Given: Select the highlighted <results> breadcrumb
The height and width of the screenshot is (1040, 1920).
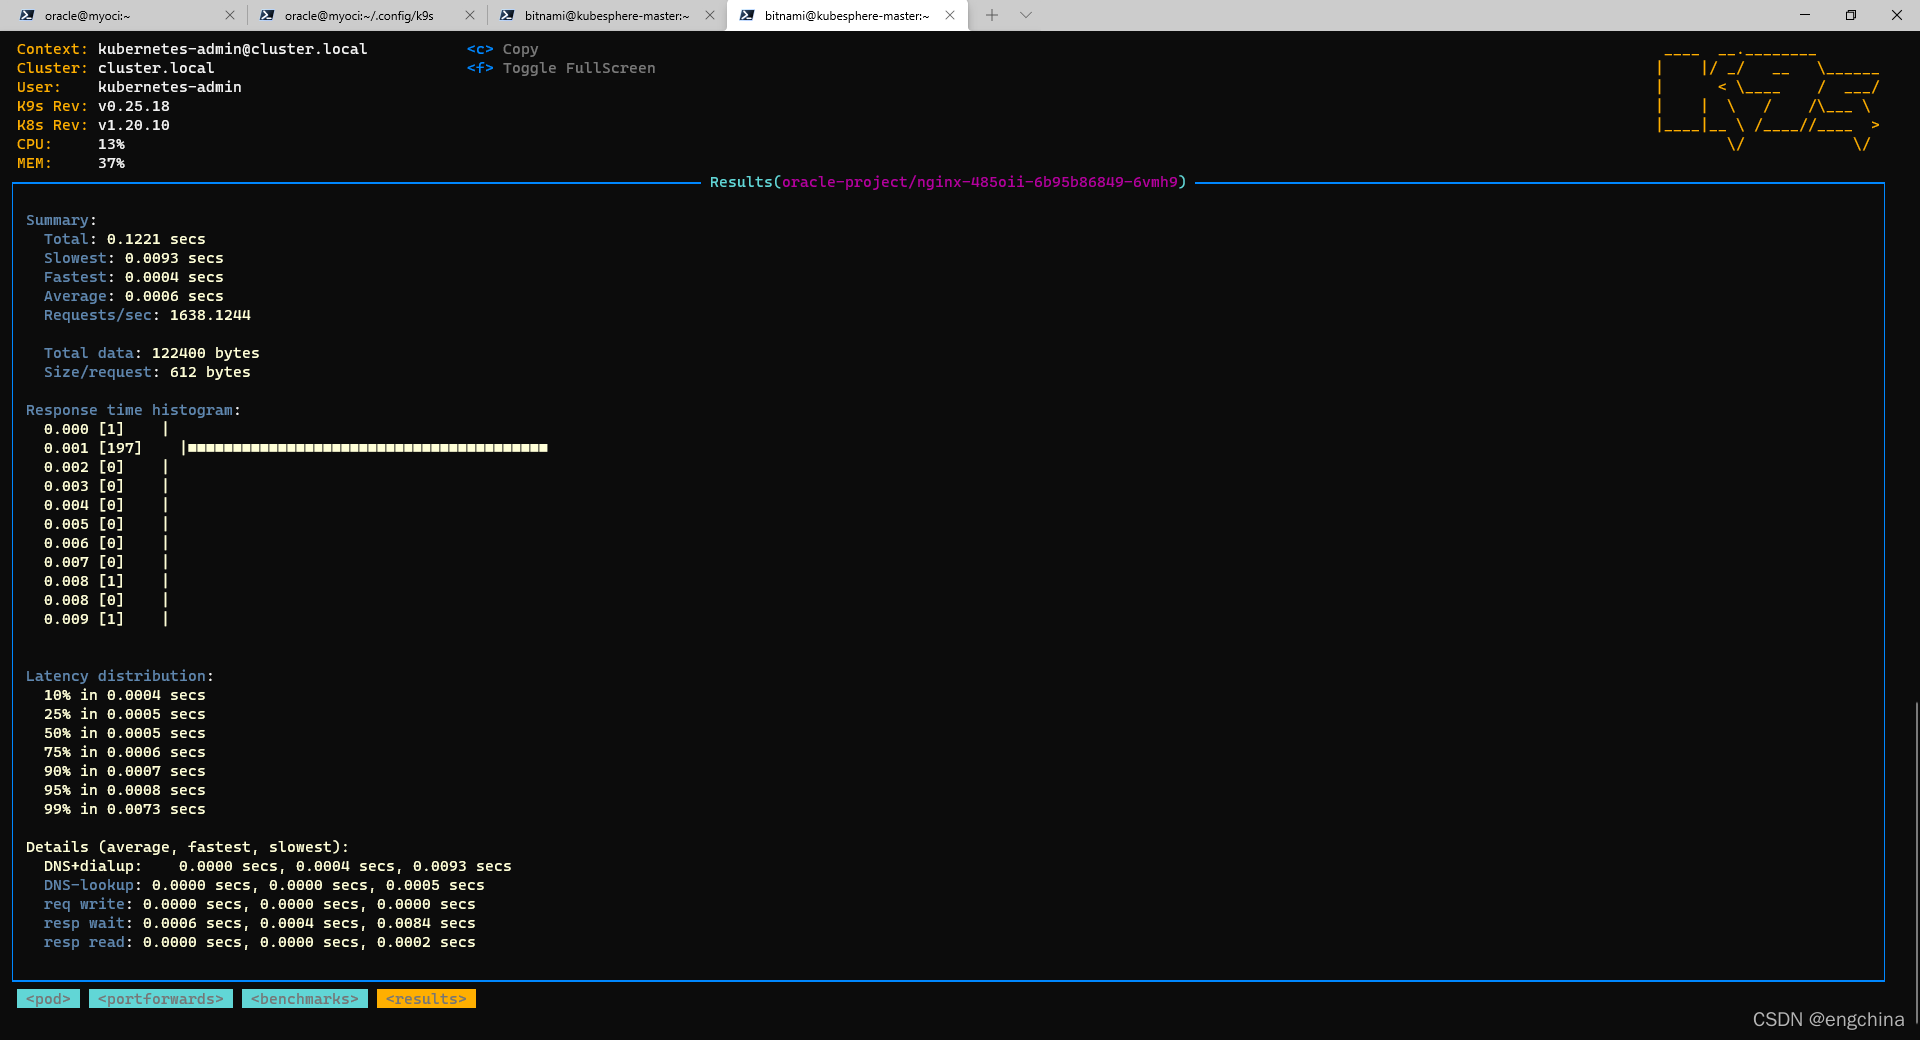Looking at the screenshot, I should 426,999.
